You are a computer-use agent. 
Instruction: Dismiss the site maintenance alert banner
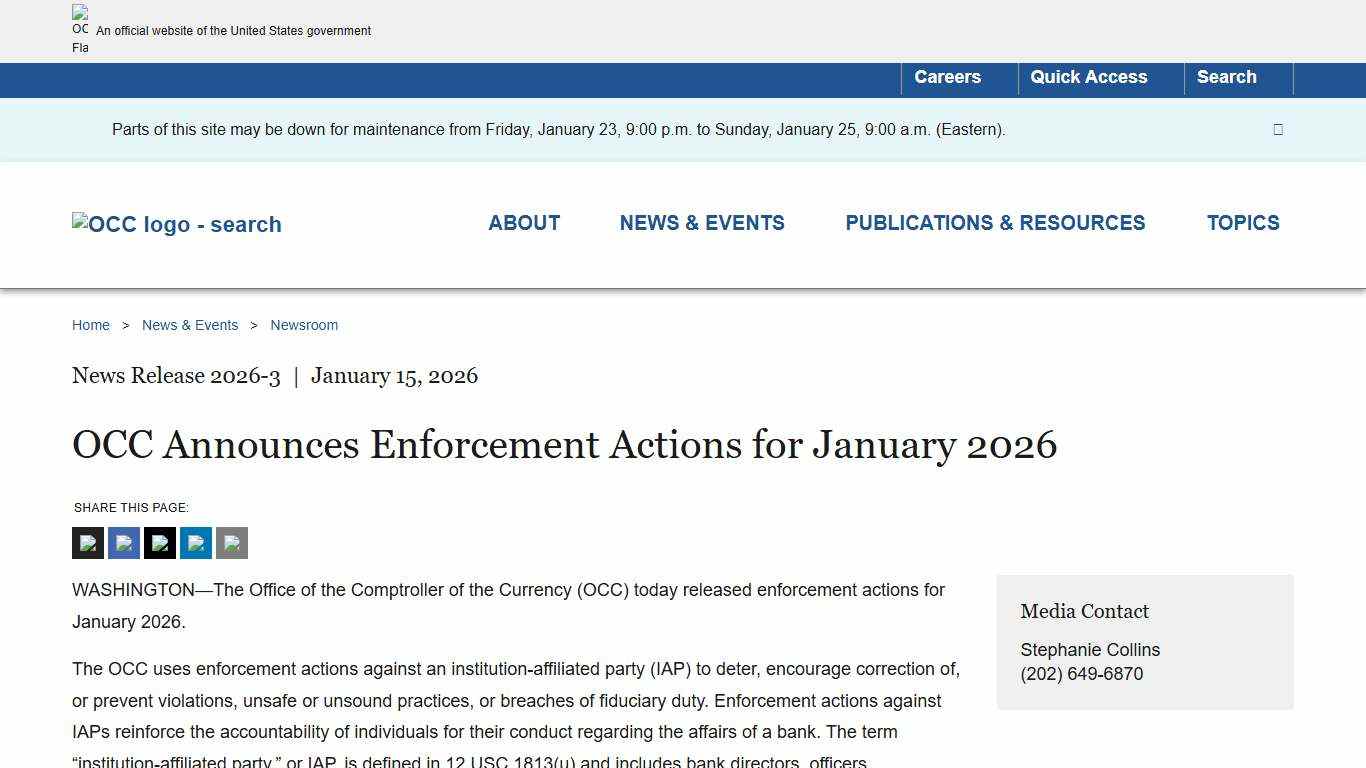point(1277,129)
